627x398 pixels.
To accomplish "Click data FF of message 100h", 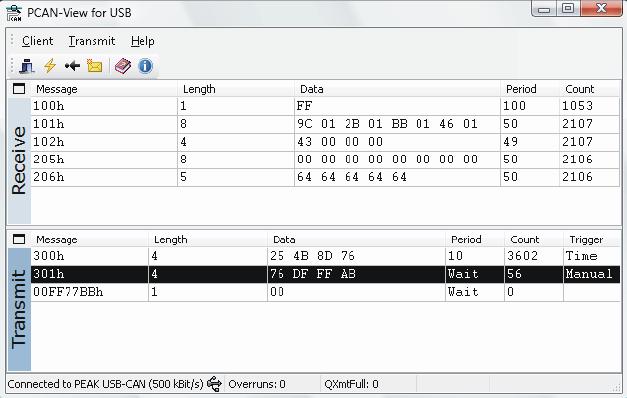I will 304,106.
